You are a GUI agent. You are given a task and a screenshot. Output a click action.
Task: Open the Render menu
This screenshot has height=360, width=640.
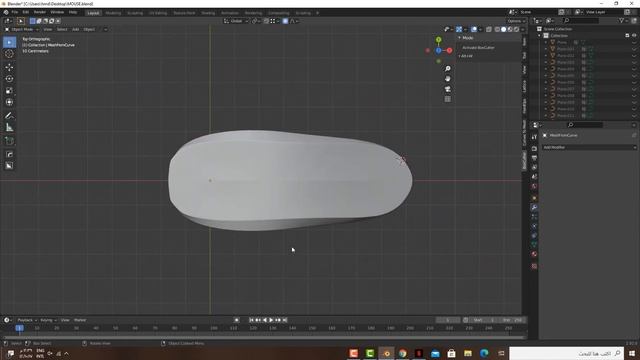pyautogui.click(x=40, y=12)
